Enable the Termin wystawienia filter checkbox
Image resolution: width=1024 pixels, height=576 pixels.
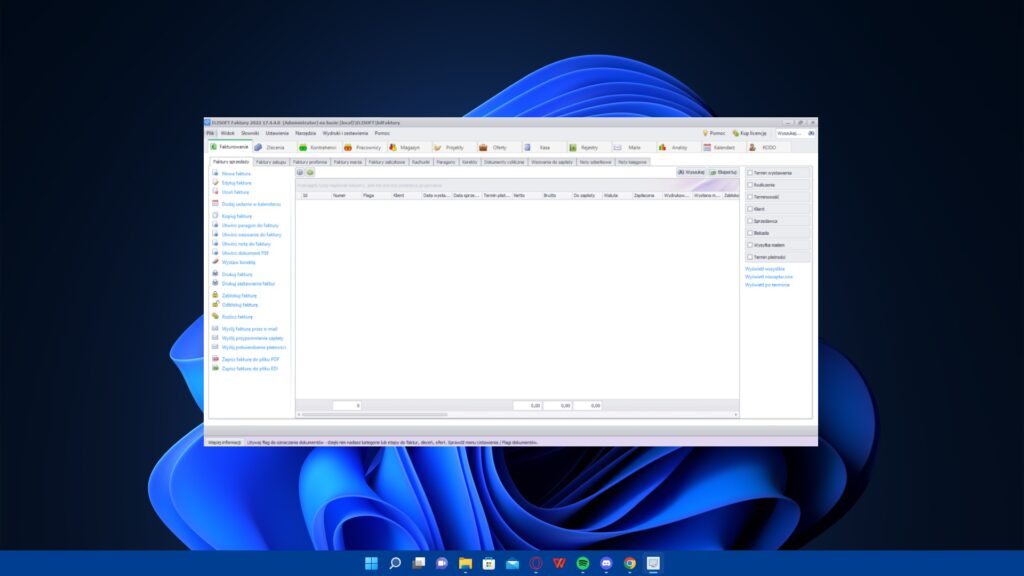pyautogui.click(x=750, y=173)
